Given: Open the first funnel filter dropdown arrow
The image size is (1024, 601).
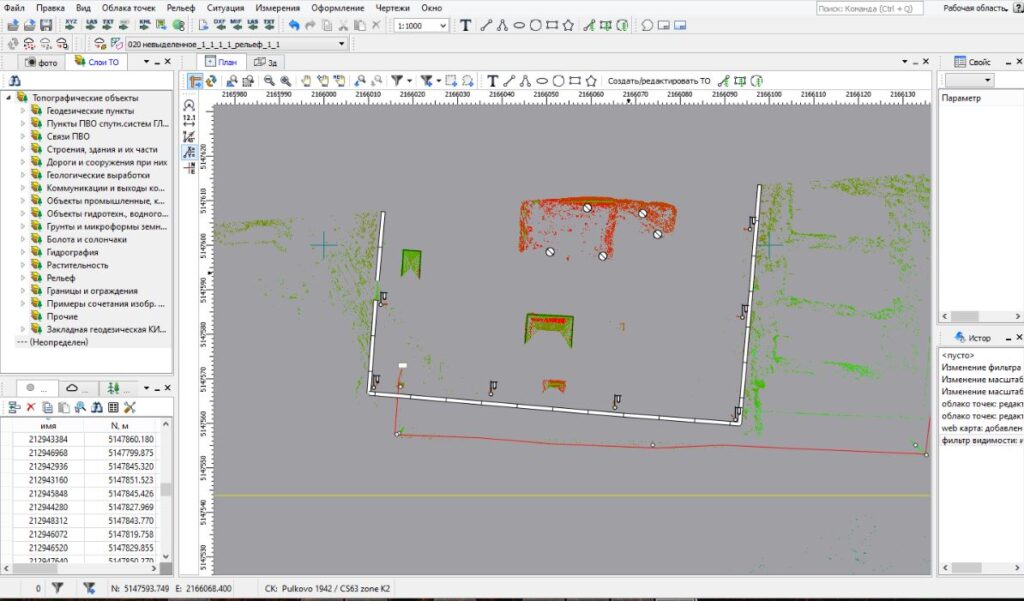Looking at the screenshot, I should click(409, 81).
